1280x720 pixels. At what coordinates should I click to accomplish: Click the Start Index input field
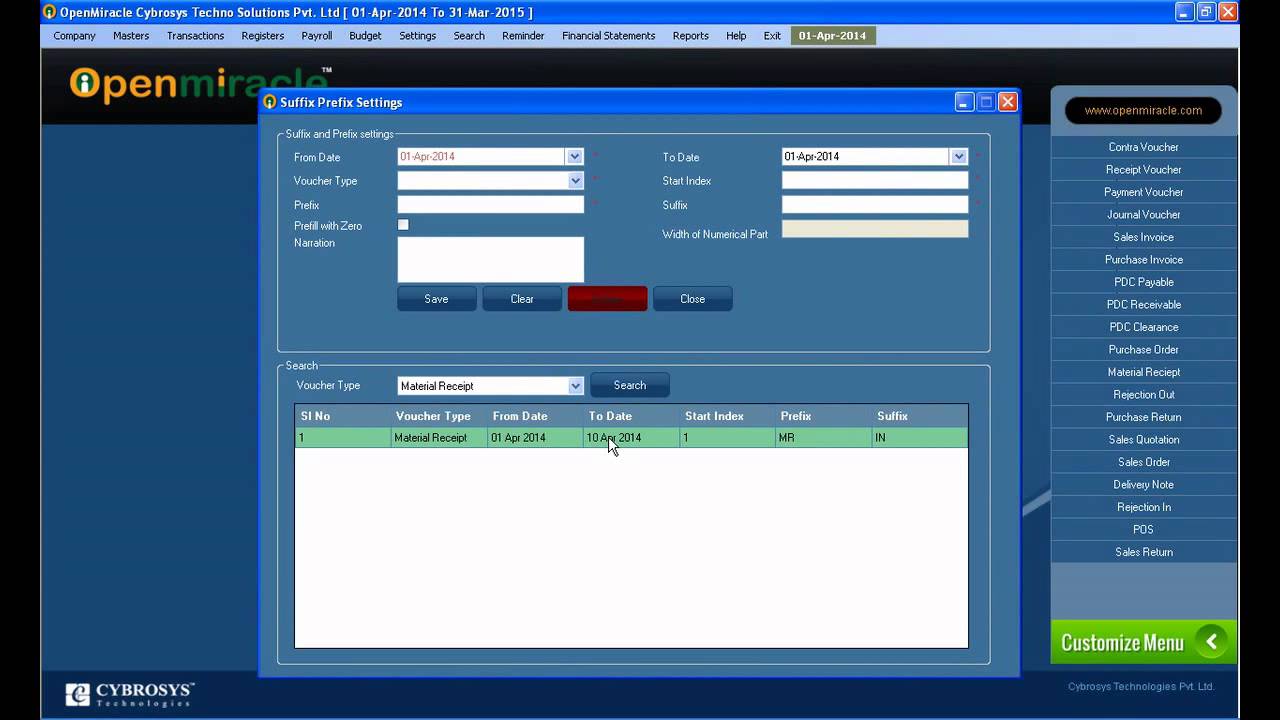(x=875, y=181)
